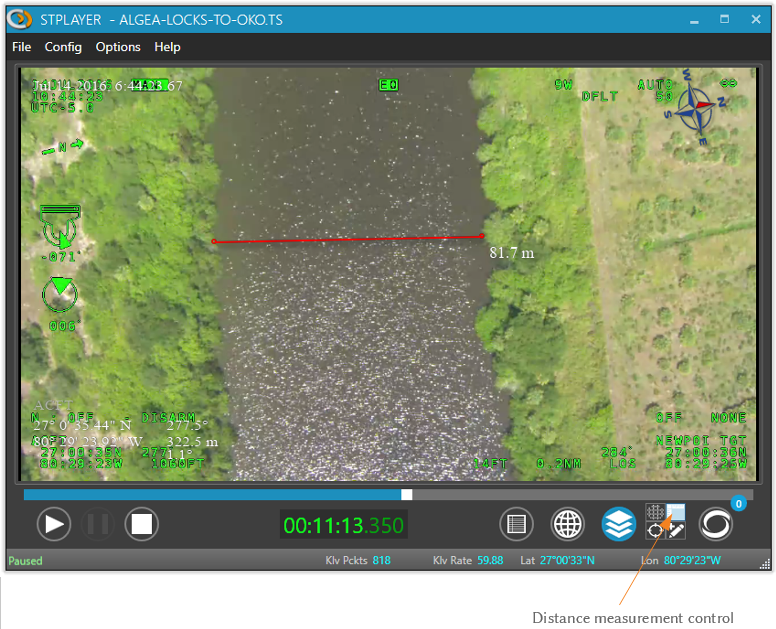Click the Klv Rate value 59.88
Viewport: 776px width, 629px height.
tap(490, 560)
